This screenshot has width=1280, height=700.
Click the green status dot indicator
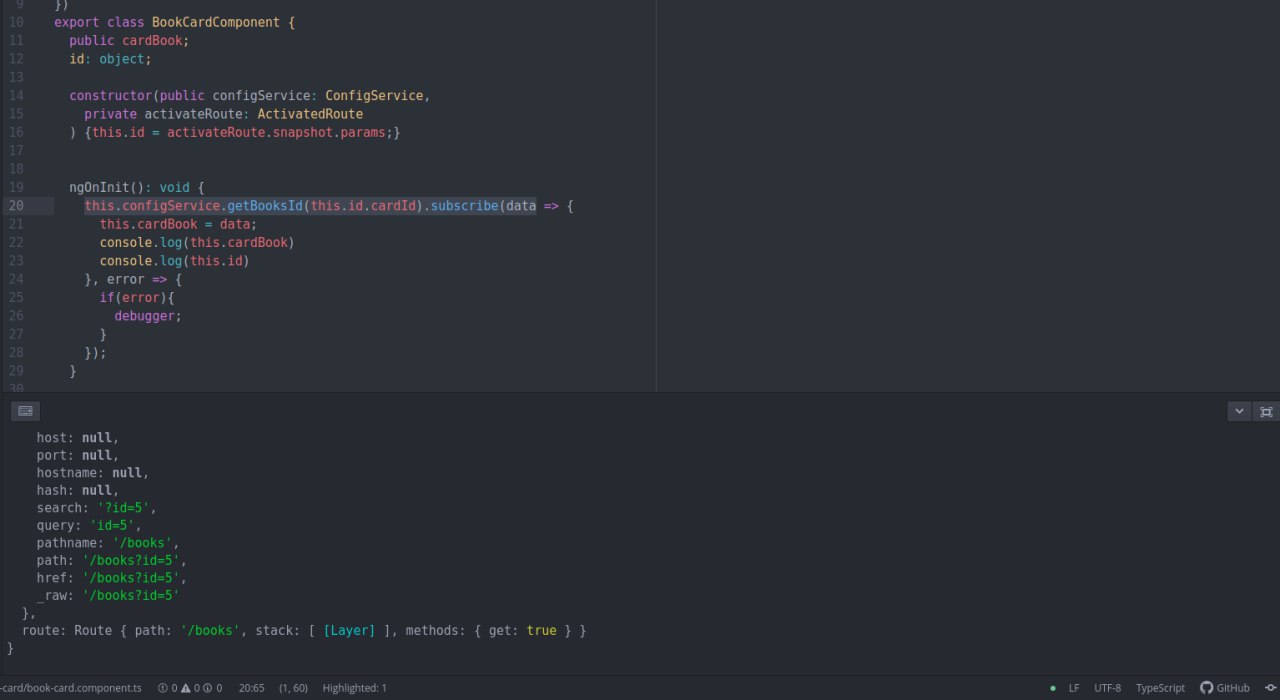1053,688
